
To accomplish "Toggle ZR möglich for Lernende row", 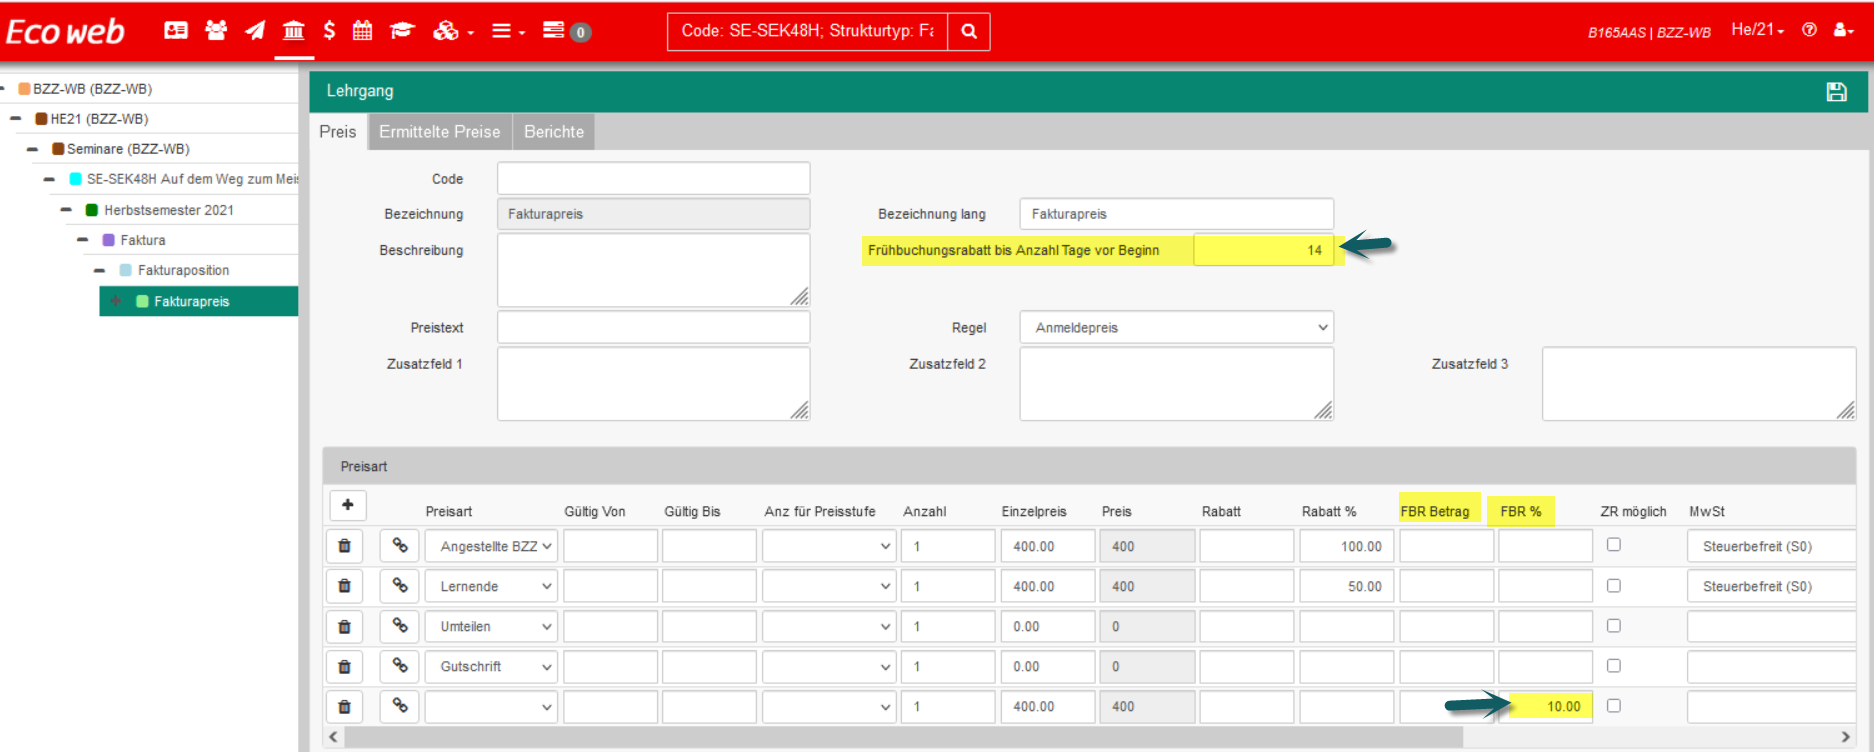I will coord(1614,586).
